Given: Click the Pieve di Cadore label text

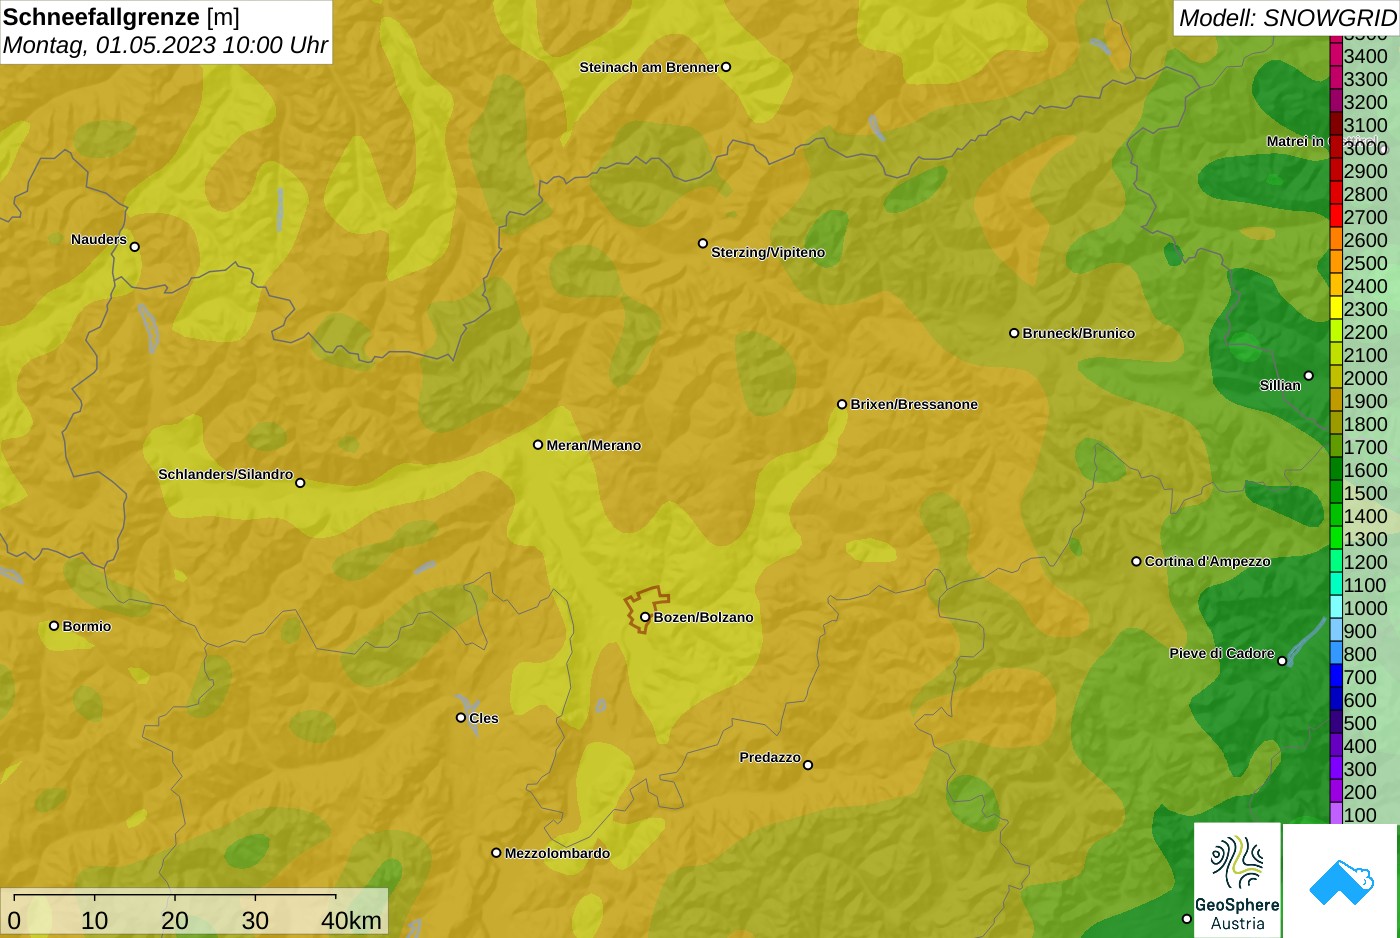Looking at the screenshot, I should pyautogui.click(x=1222, y=653).
